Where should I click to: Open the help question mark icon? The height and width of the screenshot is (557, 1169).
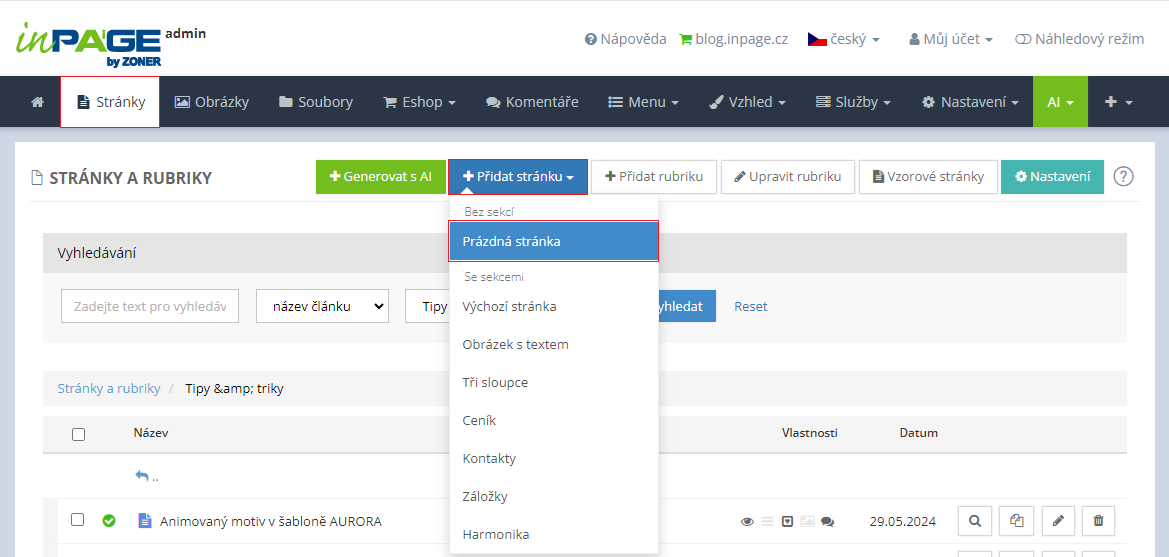pyautogui.click(x=1123, y=177)
